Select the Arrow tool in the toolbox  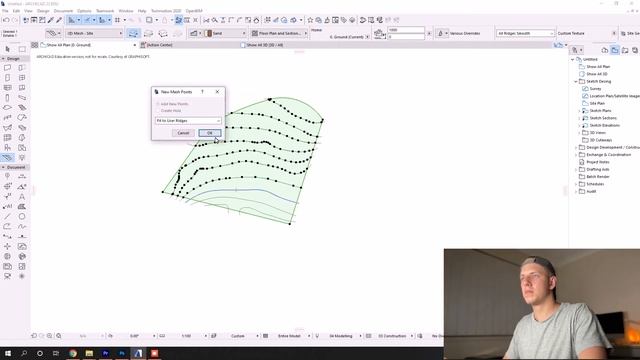(x=7, y=49)
